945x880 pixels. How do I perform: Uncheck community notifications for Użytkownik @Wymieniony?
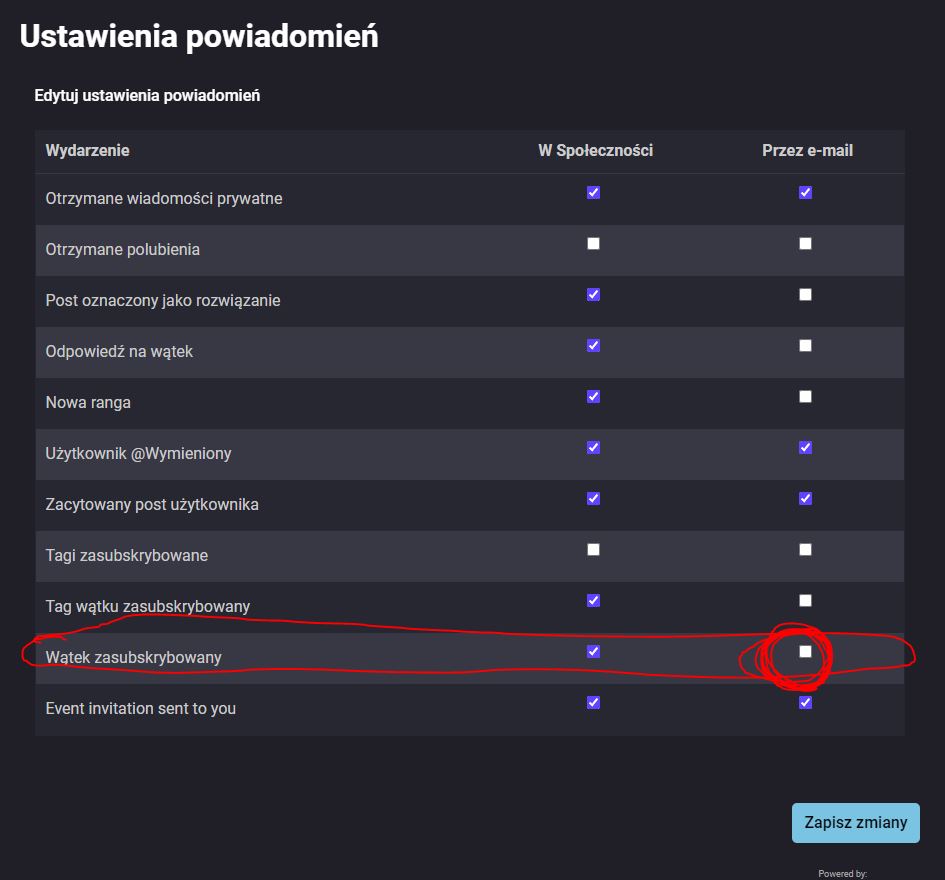click(593, 447)
